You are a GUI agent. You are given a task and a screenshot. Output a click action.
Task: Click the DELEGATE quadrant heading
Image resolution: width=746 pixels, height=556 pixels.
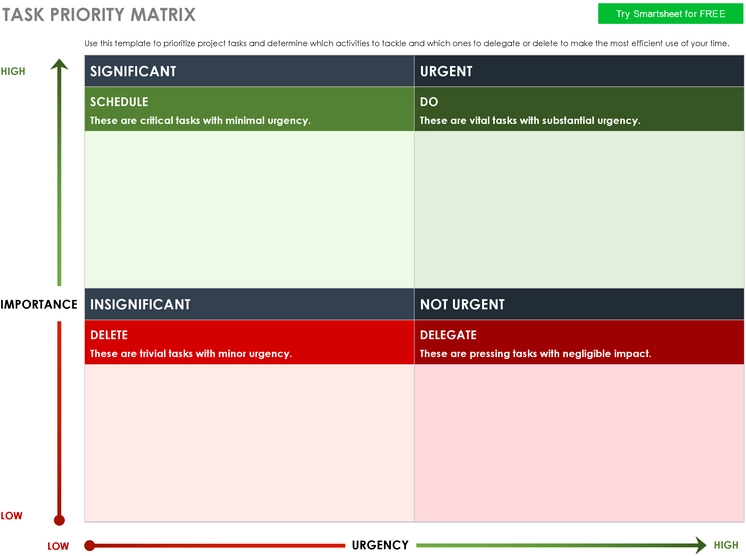coord(448,335)
